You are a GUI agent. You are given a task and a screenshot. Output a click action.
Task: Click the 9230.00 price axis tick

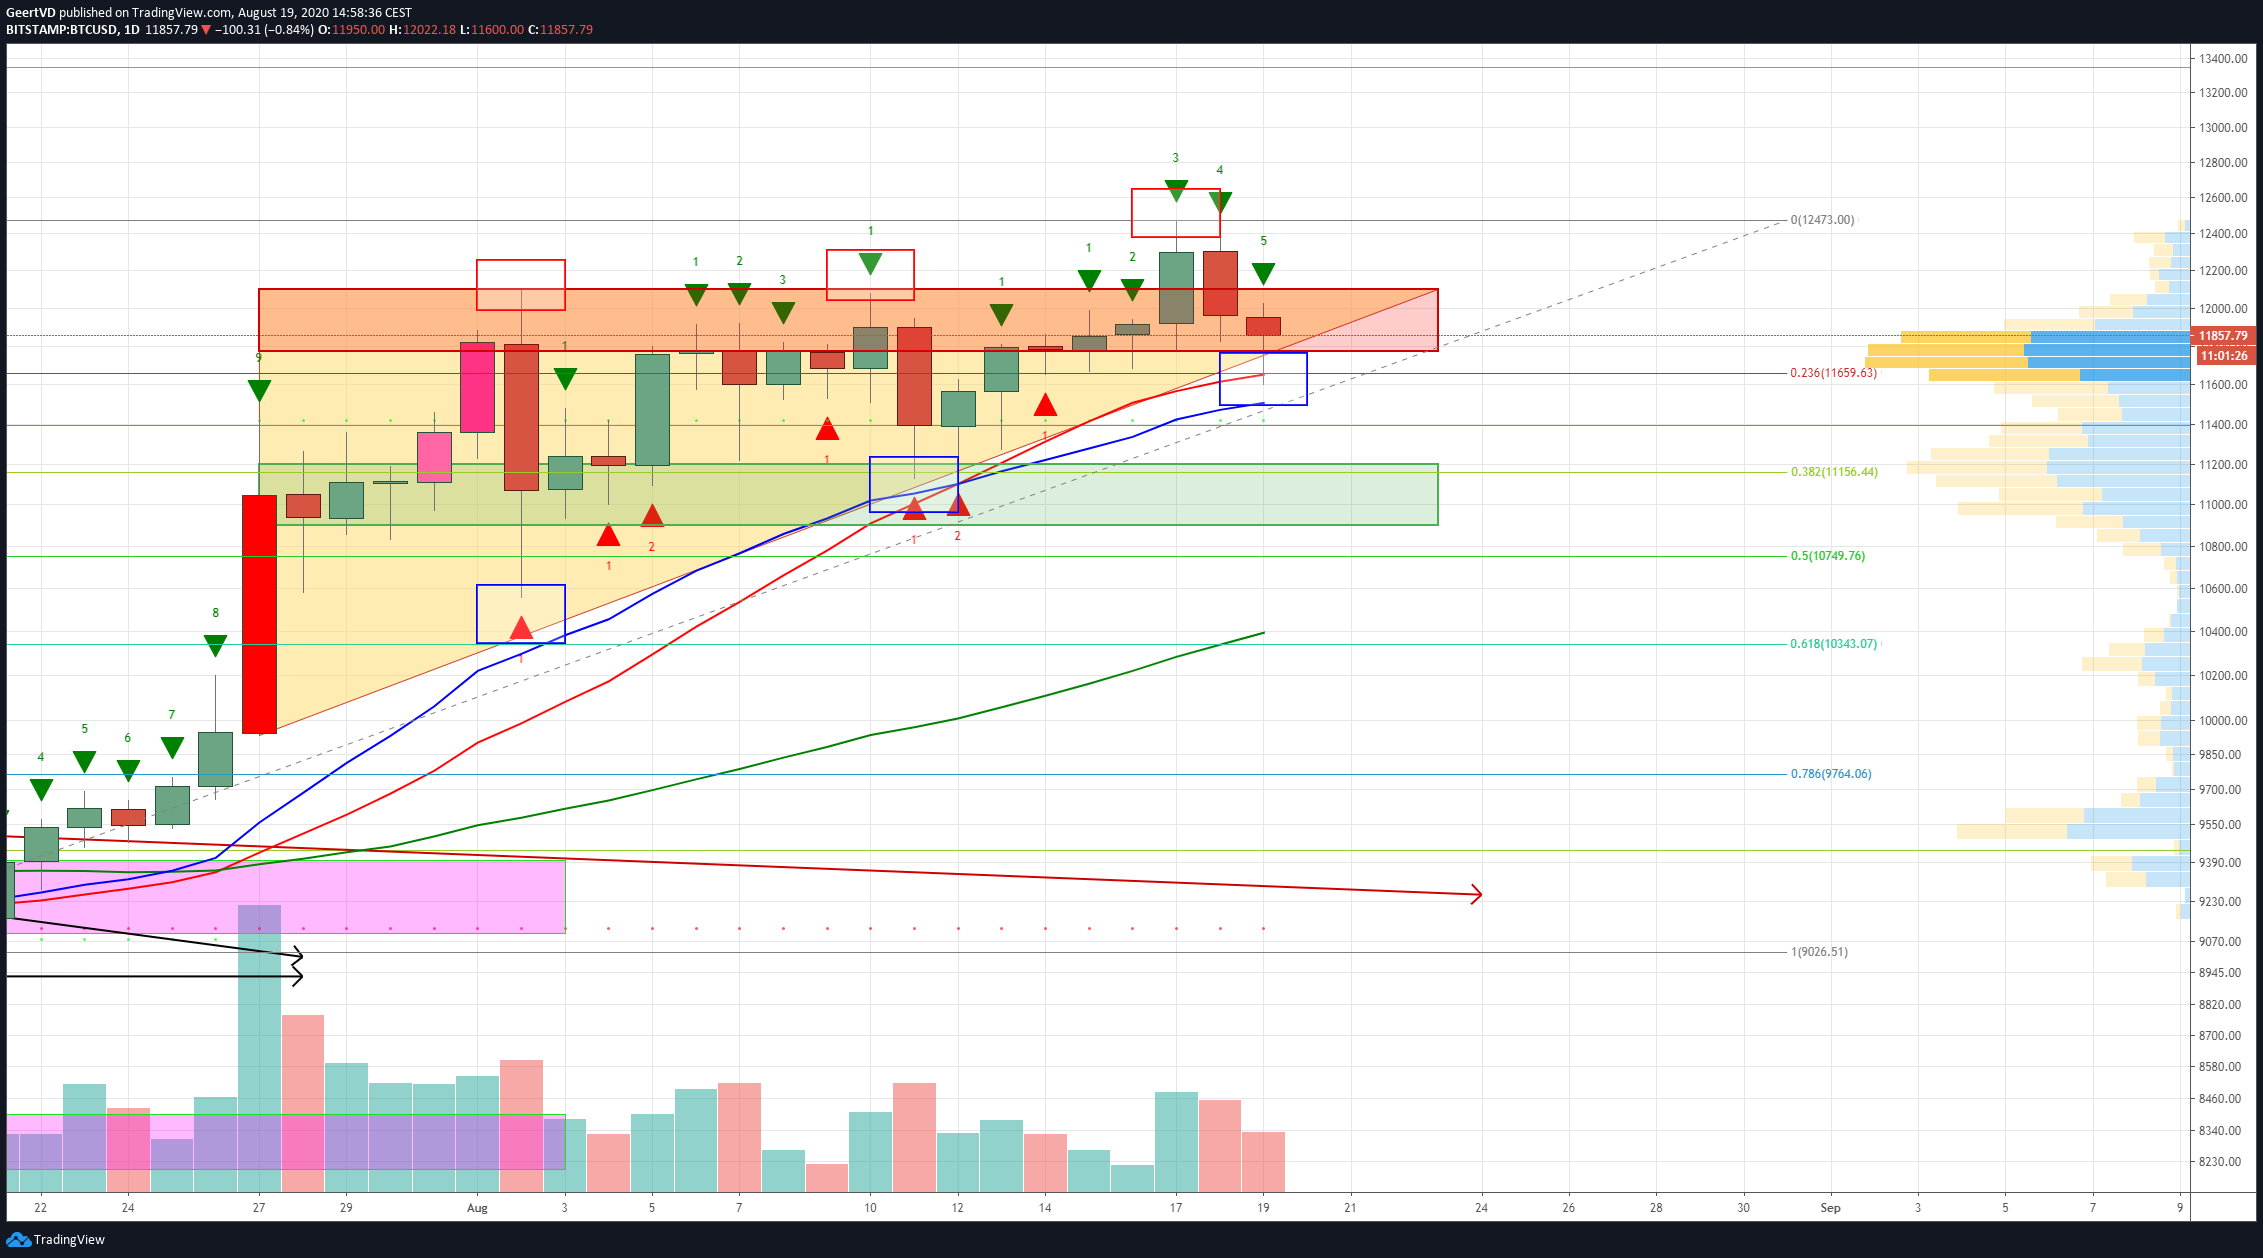tap(2219, 902)
